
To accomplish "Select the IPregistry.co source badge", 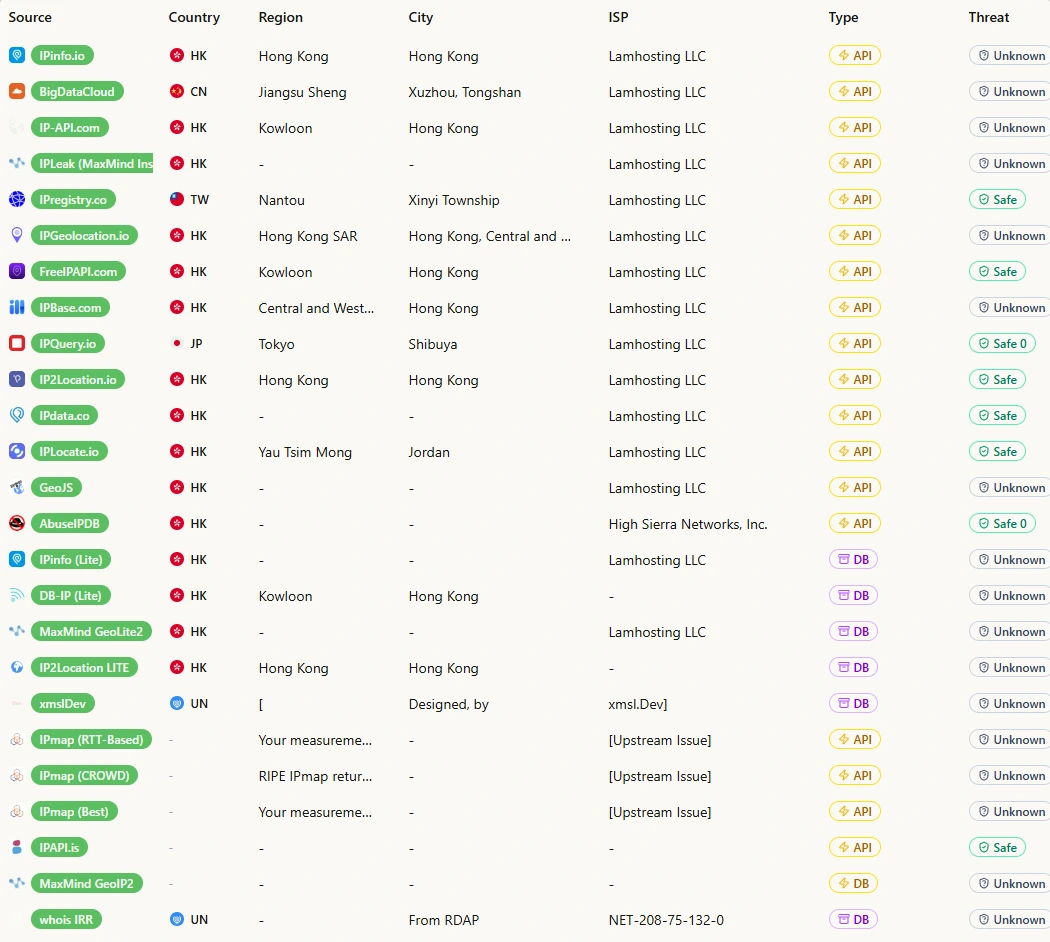I will (x=73, y=199).
